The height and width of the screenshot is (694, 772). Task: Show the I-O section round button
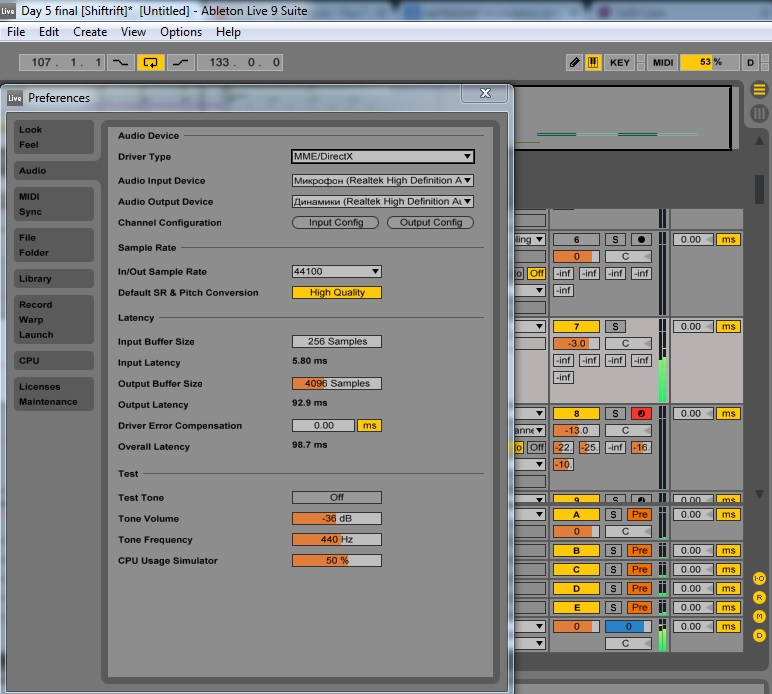[759, 578]
